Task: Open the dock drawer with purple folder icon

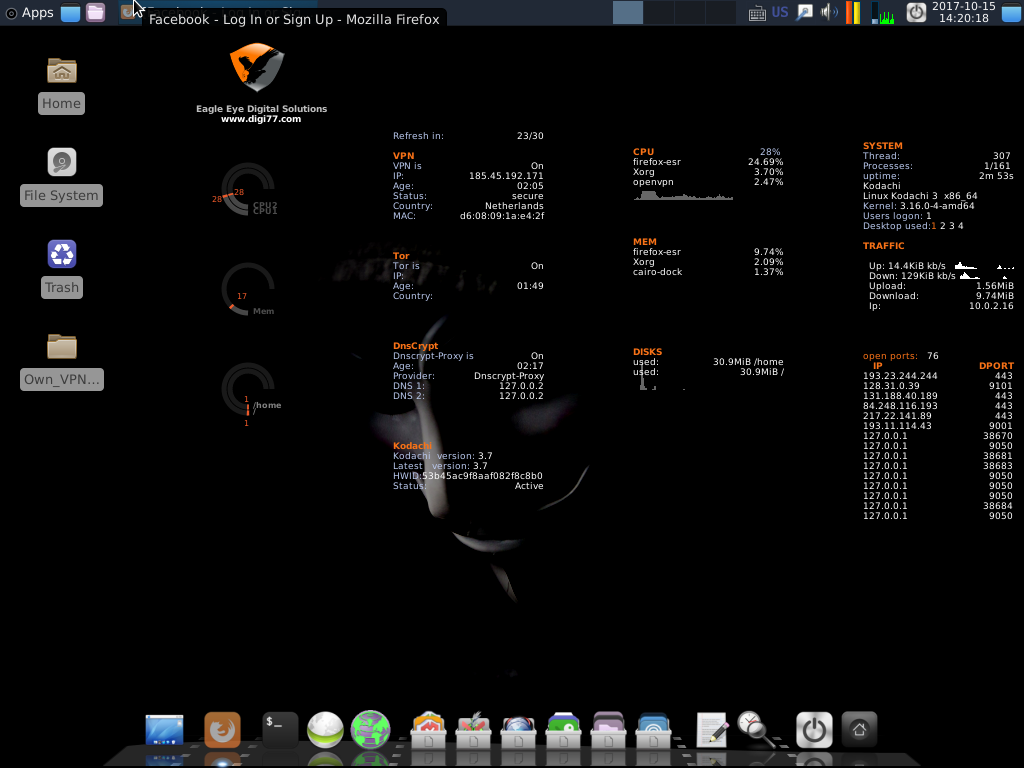Action: point(608,730)
